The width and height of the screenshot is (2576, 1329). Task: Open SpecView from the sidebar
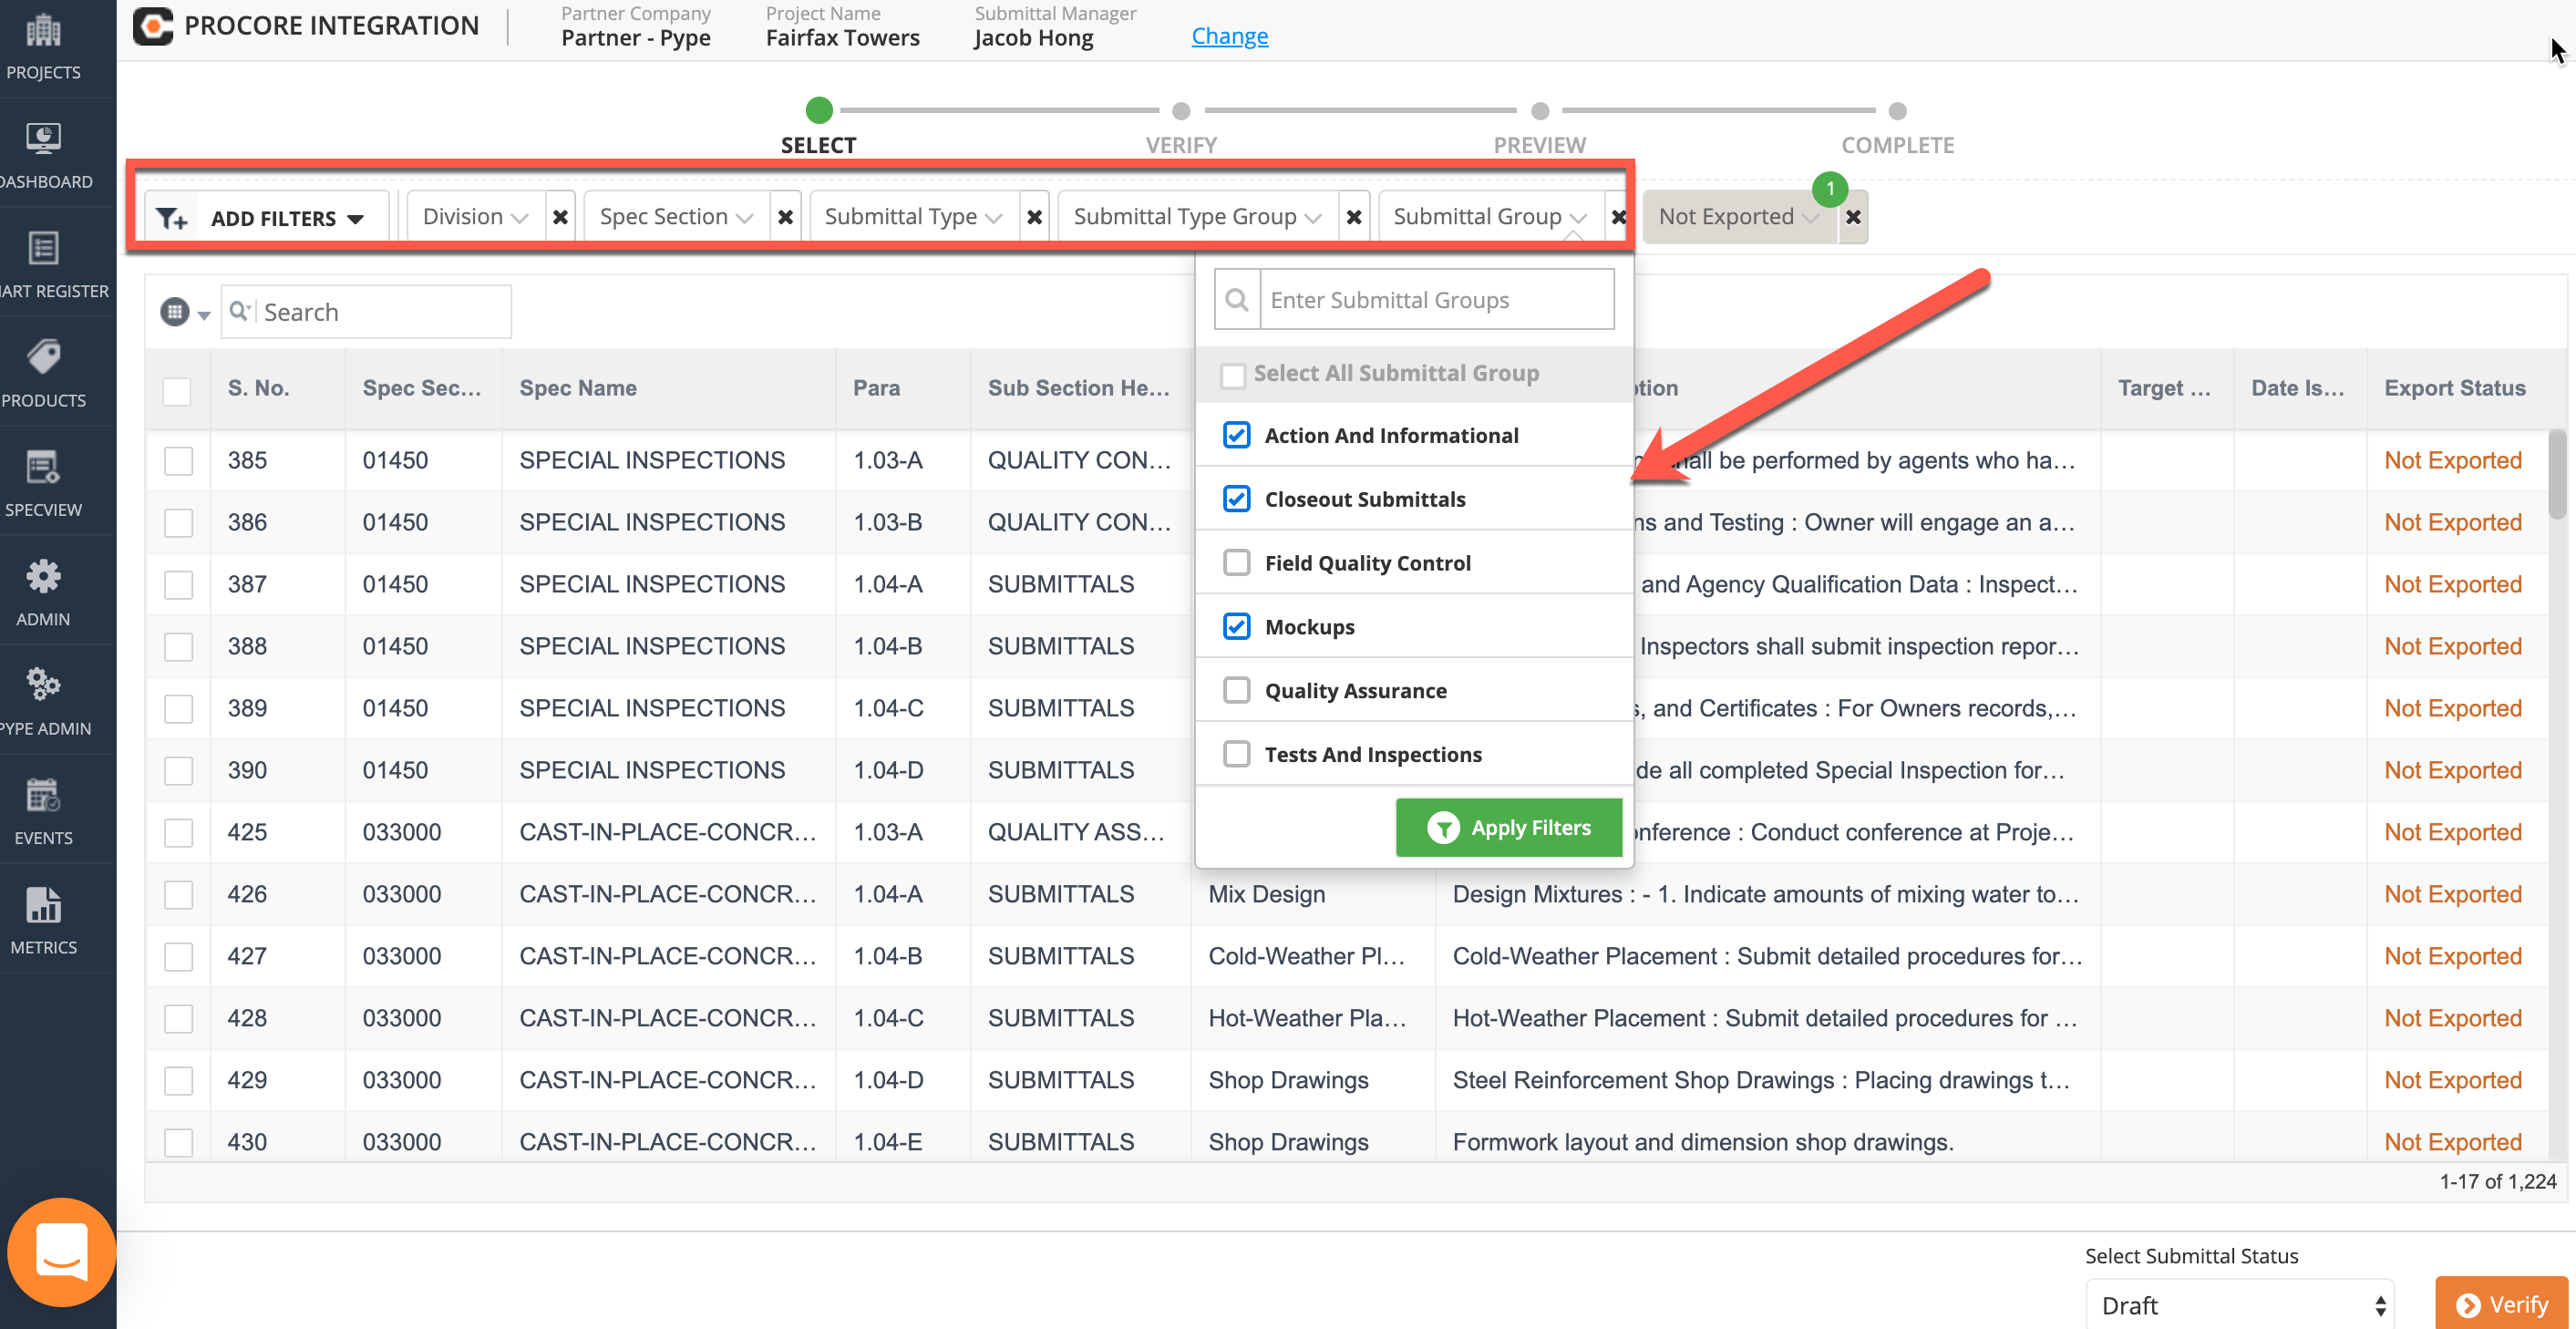tap(43, 468)
